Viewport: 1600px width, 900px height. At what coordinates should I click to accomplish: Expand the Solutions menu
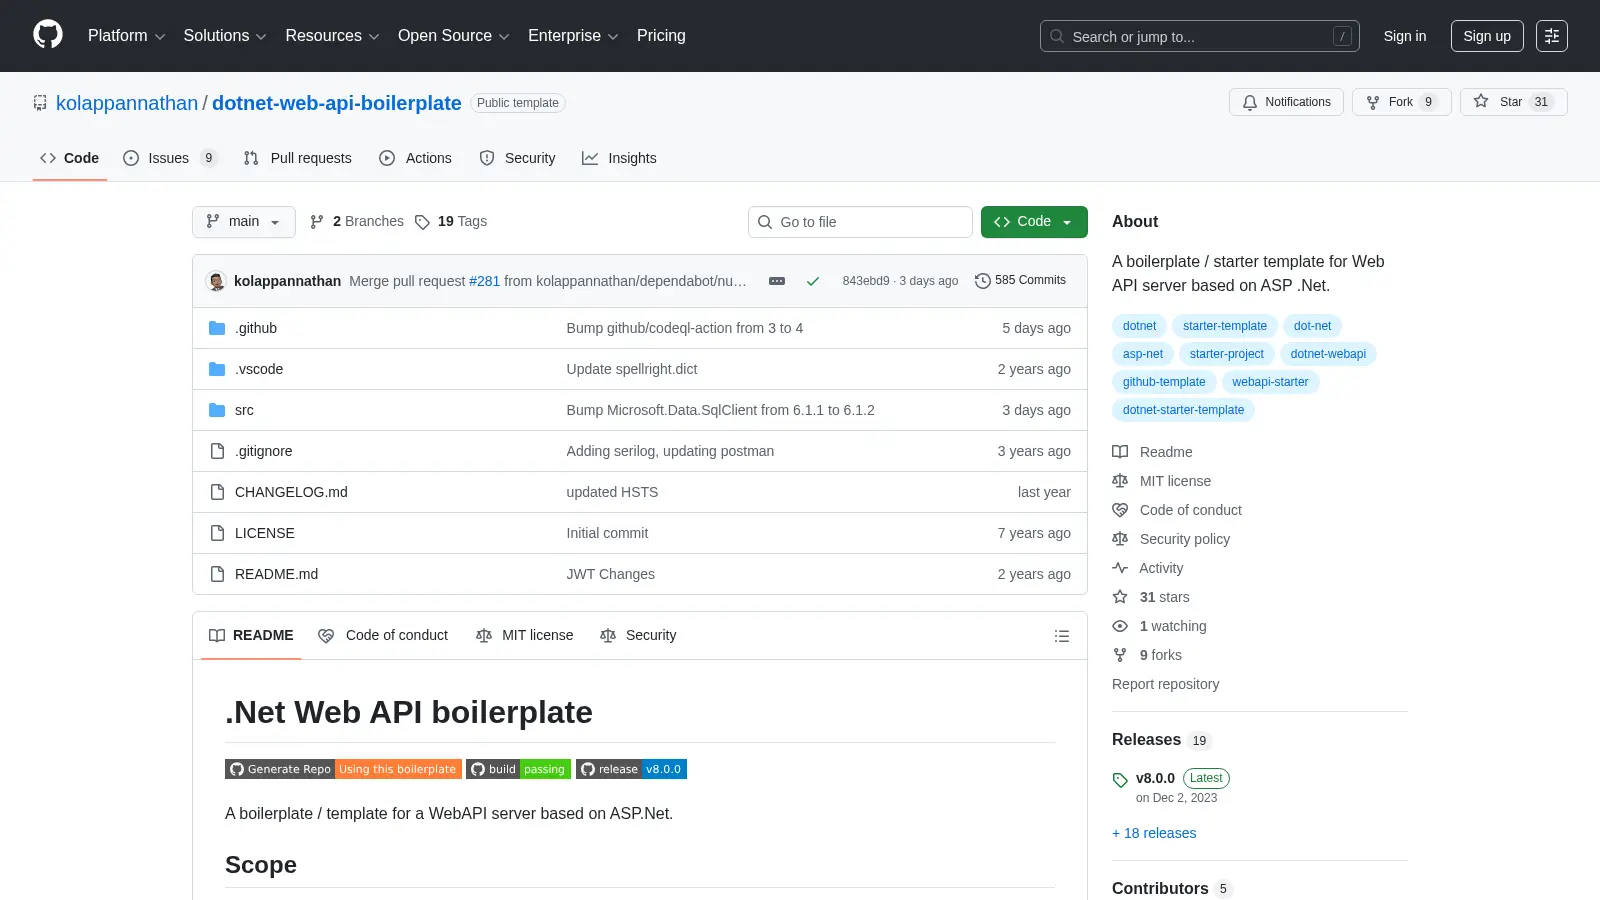[225, 36]
